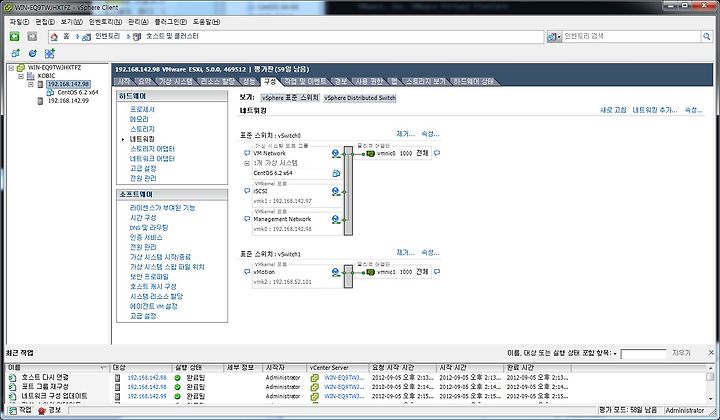Viewport: 720px width, 420px height.
Task: Click the inventory search input field
Action: click(631, 37)
